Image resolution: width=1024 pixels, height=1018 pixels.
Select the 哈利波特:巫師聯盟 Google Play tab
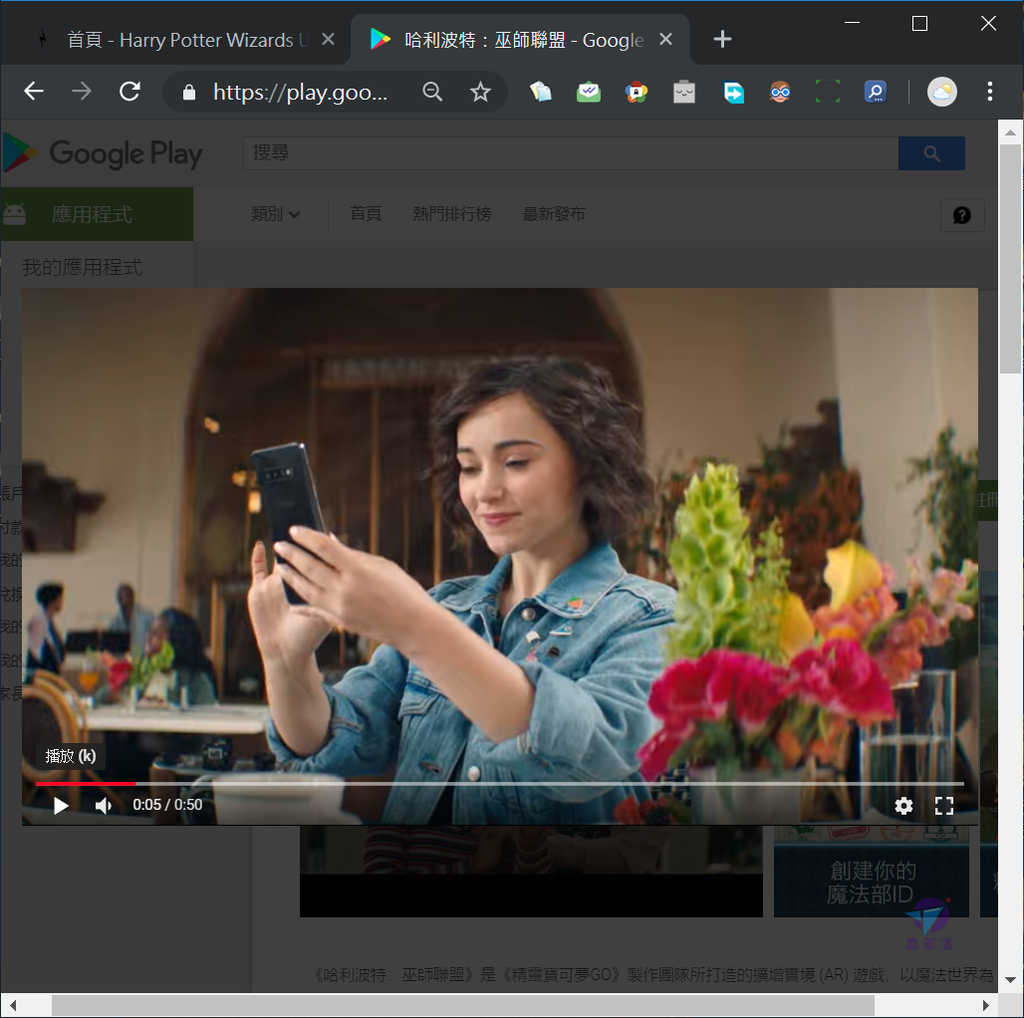pos(520,39)
